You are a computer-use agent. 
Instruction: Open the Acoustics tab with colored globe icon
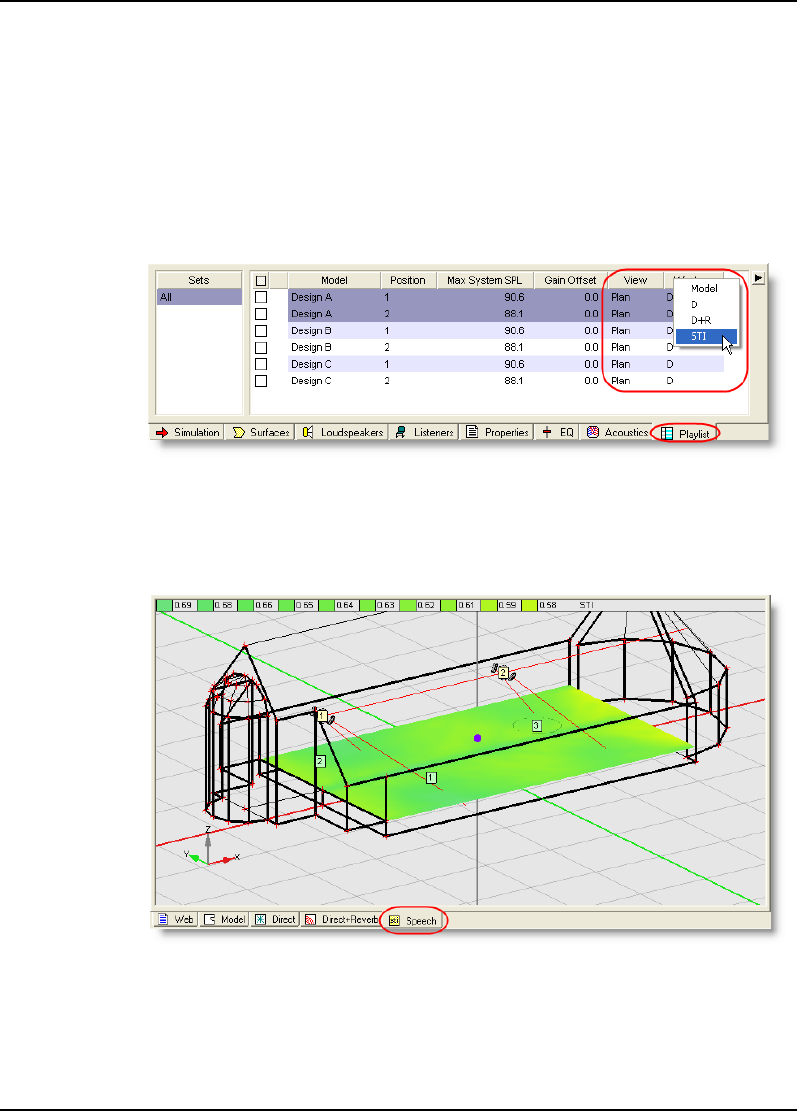click(616, 432)
